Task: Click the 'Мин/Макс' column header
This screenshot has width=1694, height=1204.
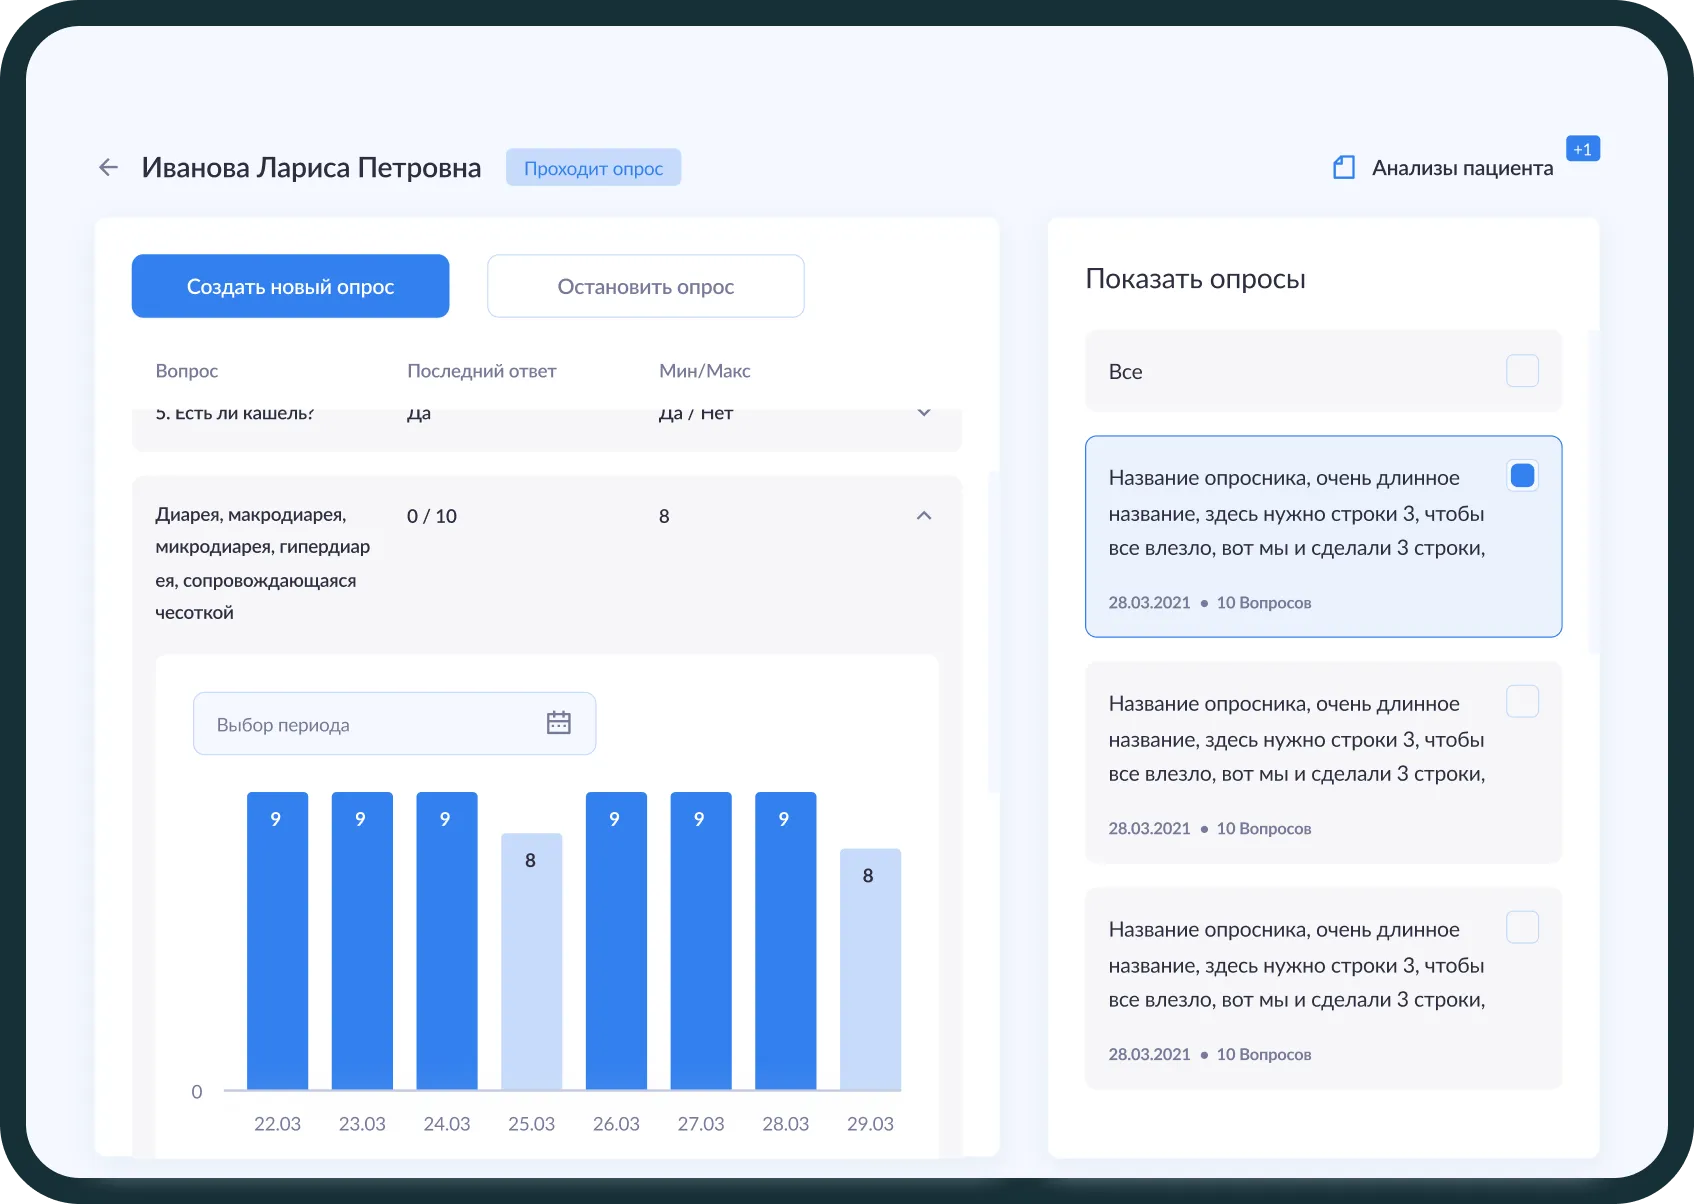Action: [x=704, y=371]
